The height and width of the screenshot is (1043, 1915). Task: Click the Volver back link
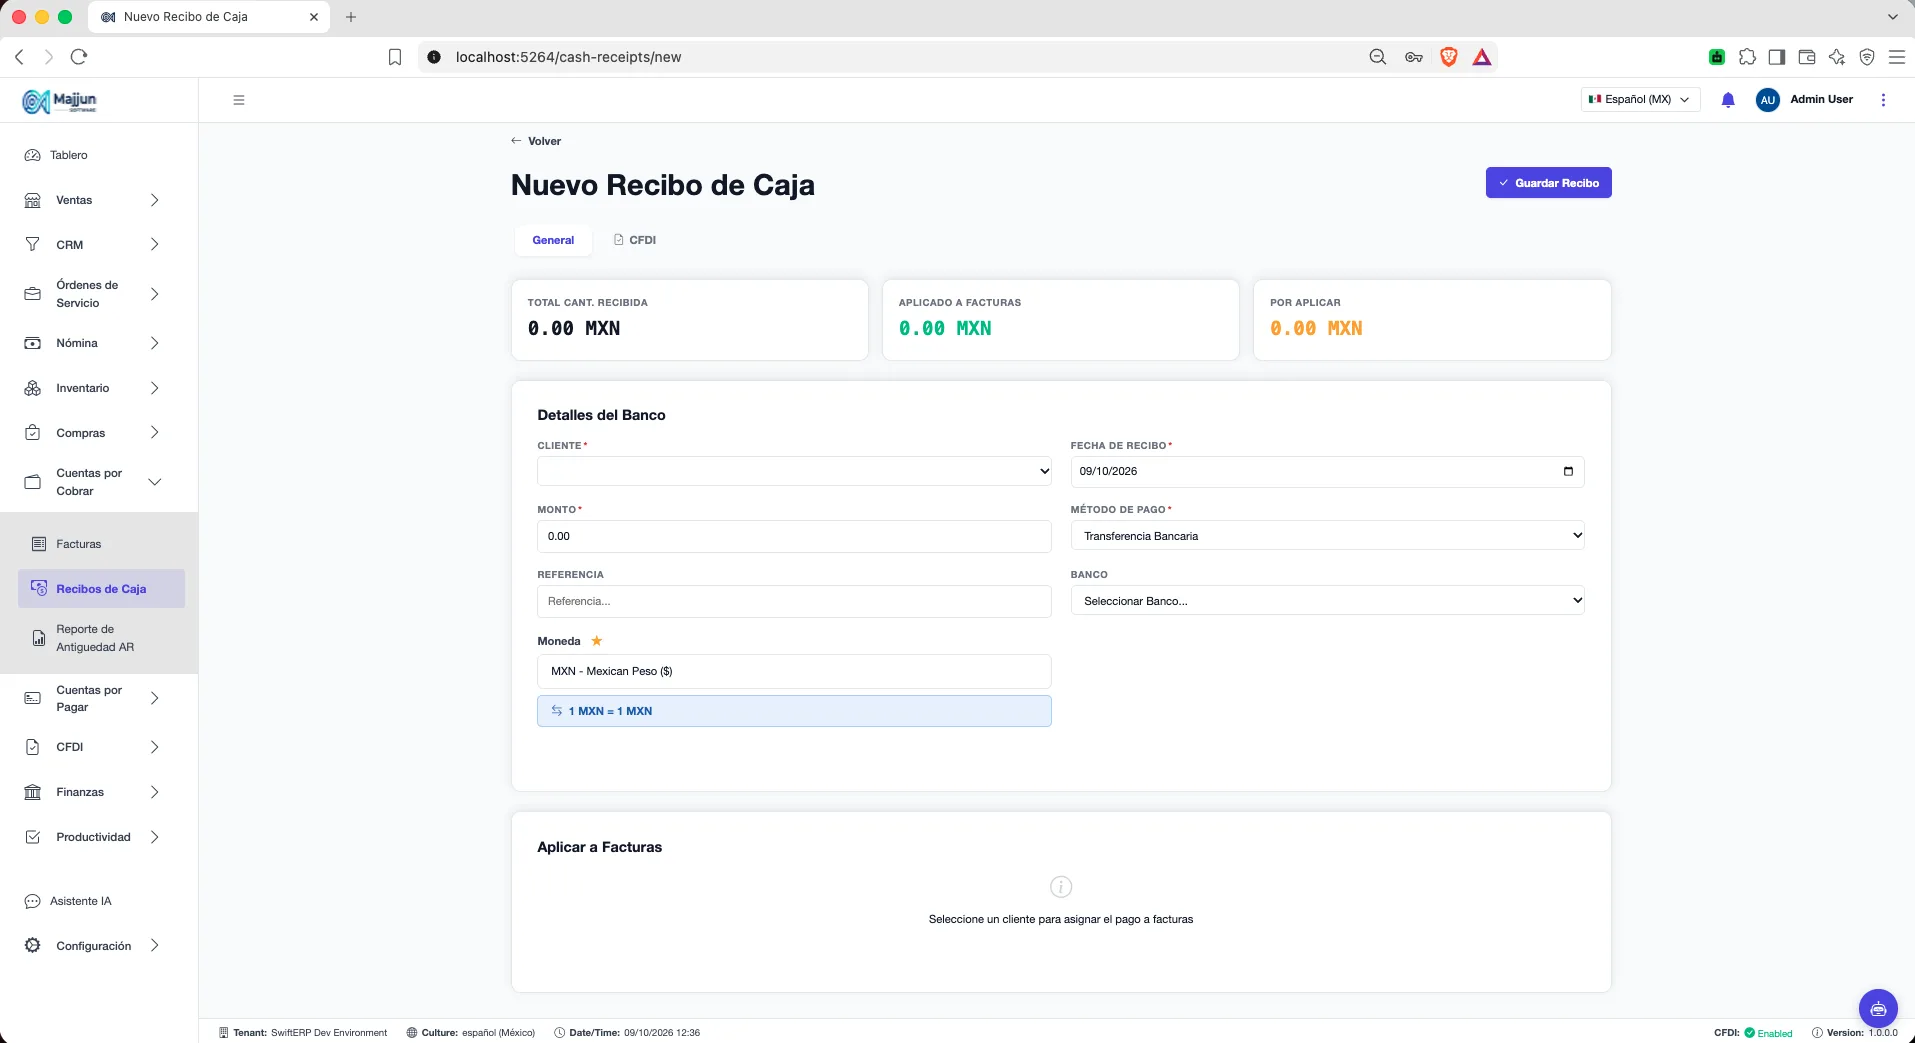point(536,141)
